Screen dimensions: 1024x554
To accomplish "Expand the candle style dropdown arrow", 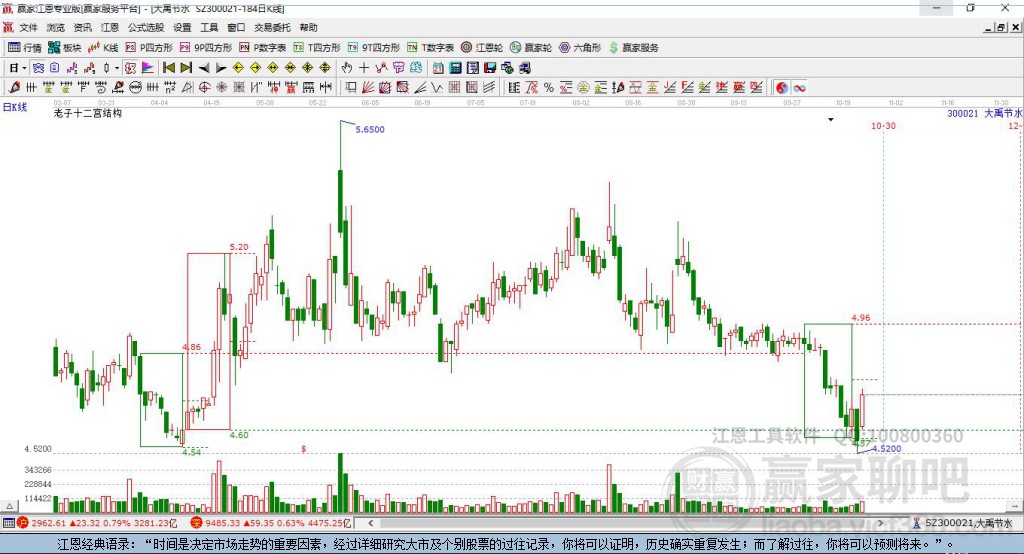I will [117, 68].
